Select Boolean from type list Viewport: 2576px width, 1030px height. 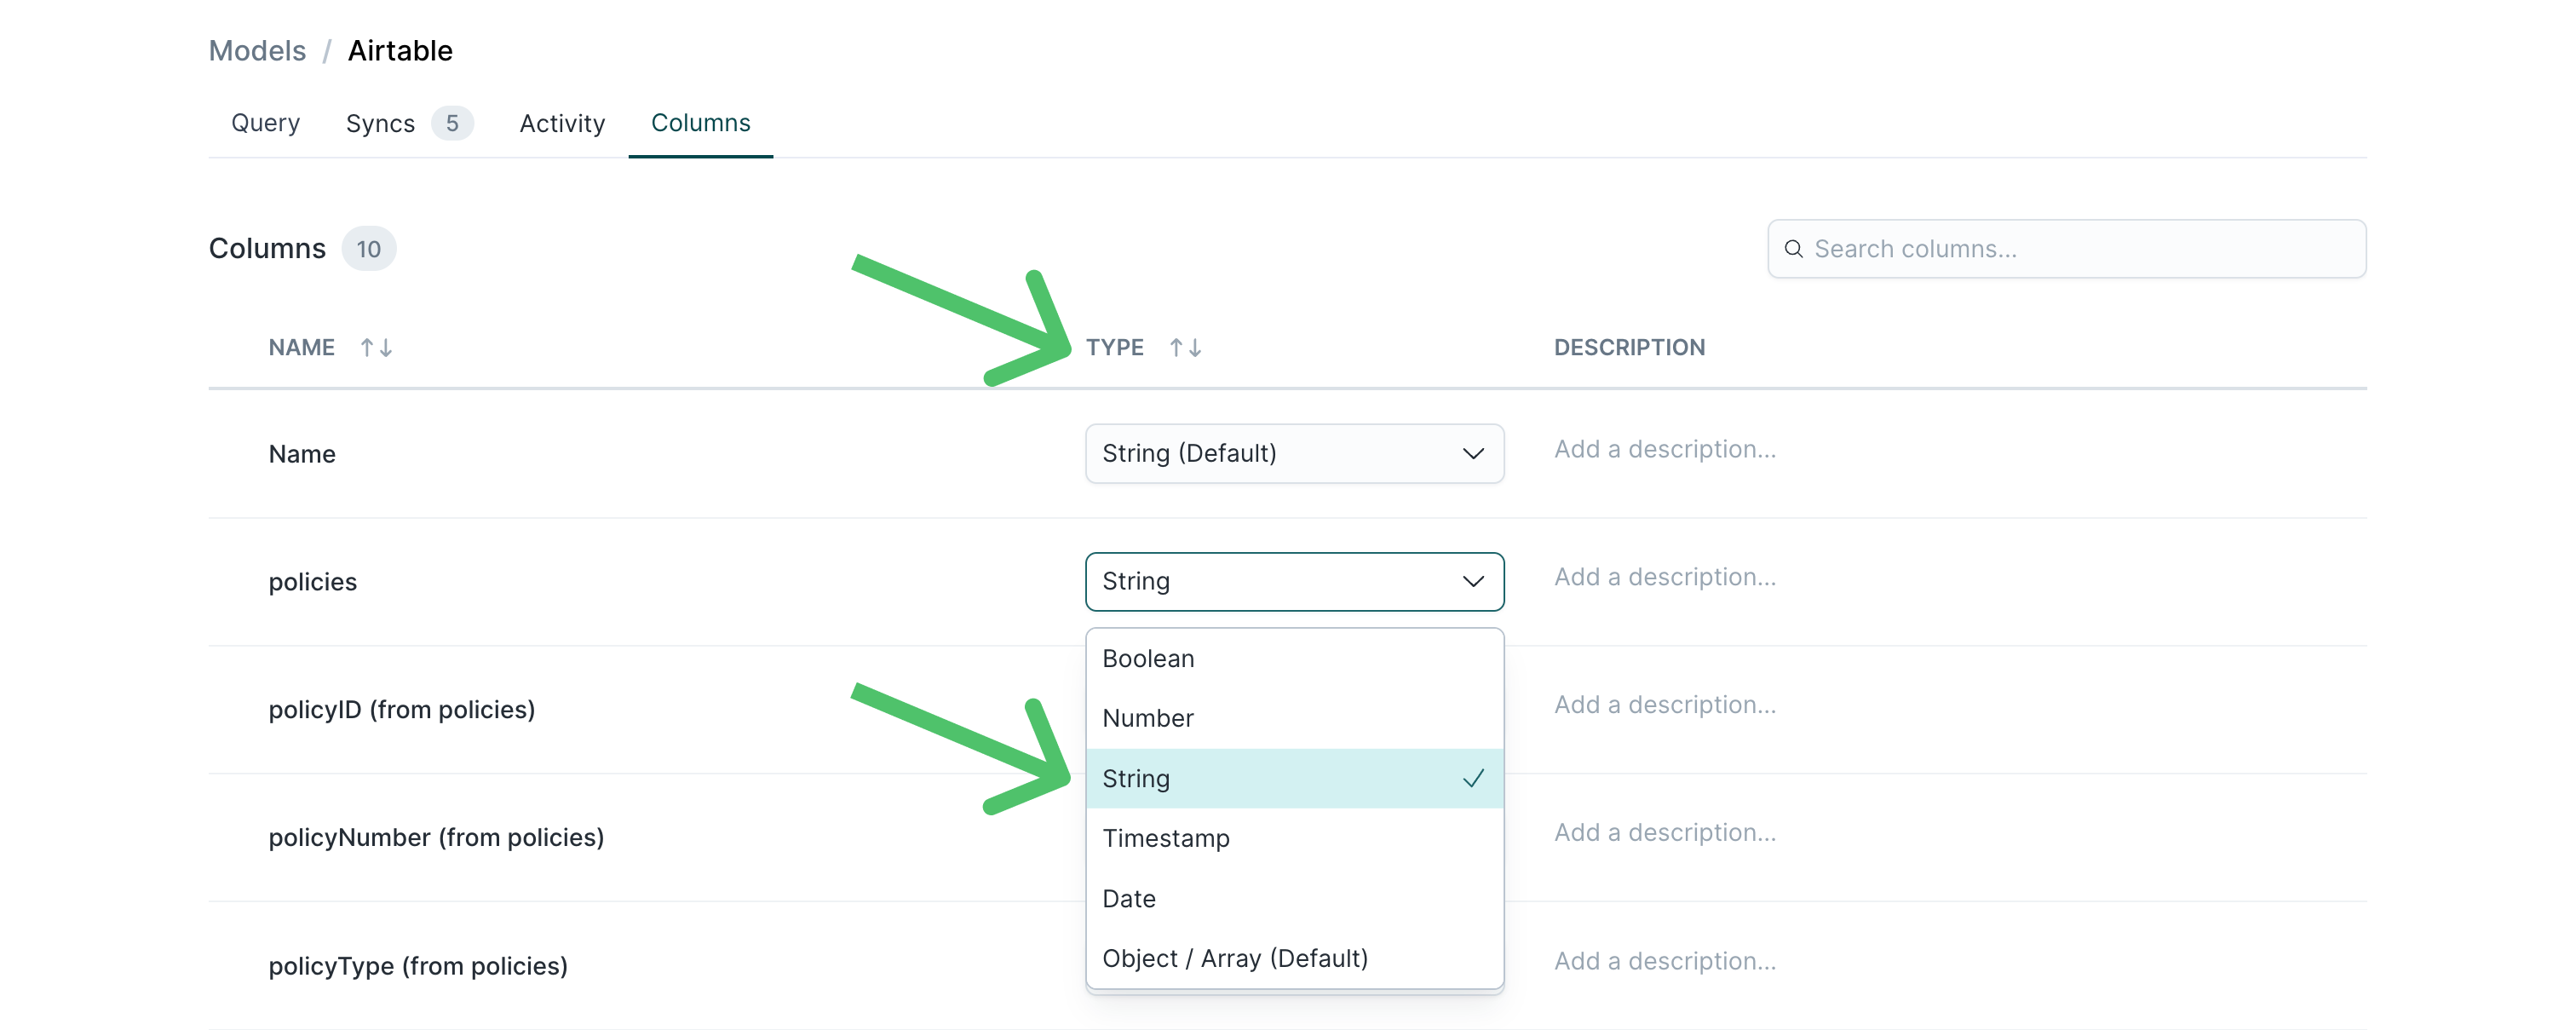(x=1294, y=658)
